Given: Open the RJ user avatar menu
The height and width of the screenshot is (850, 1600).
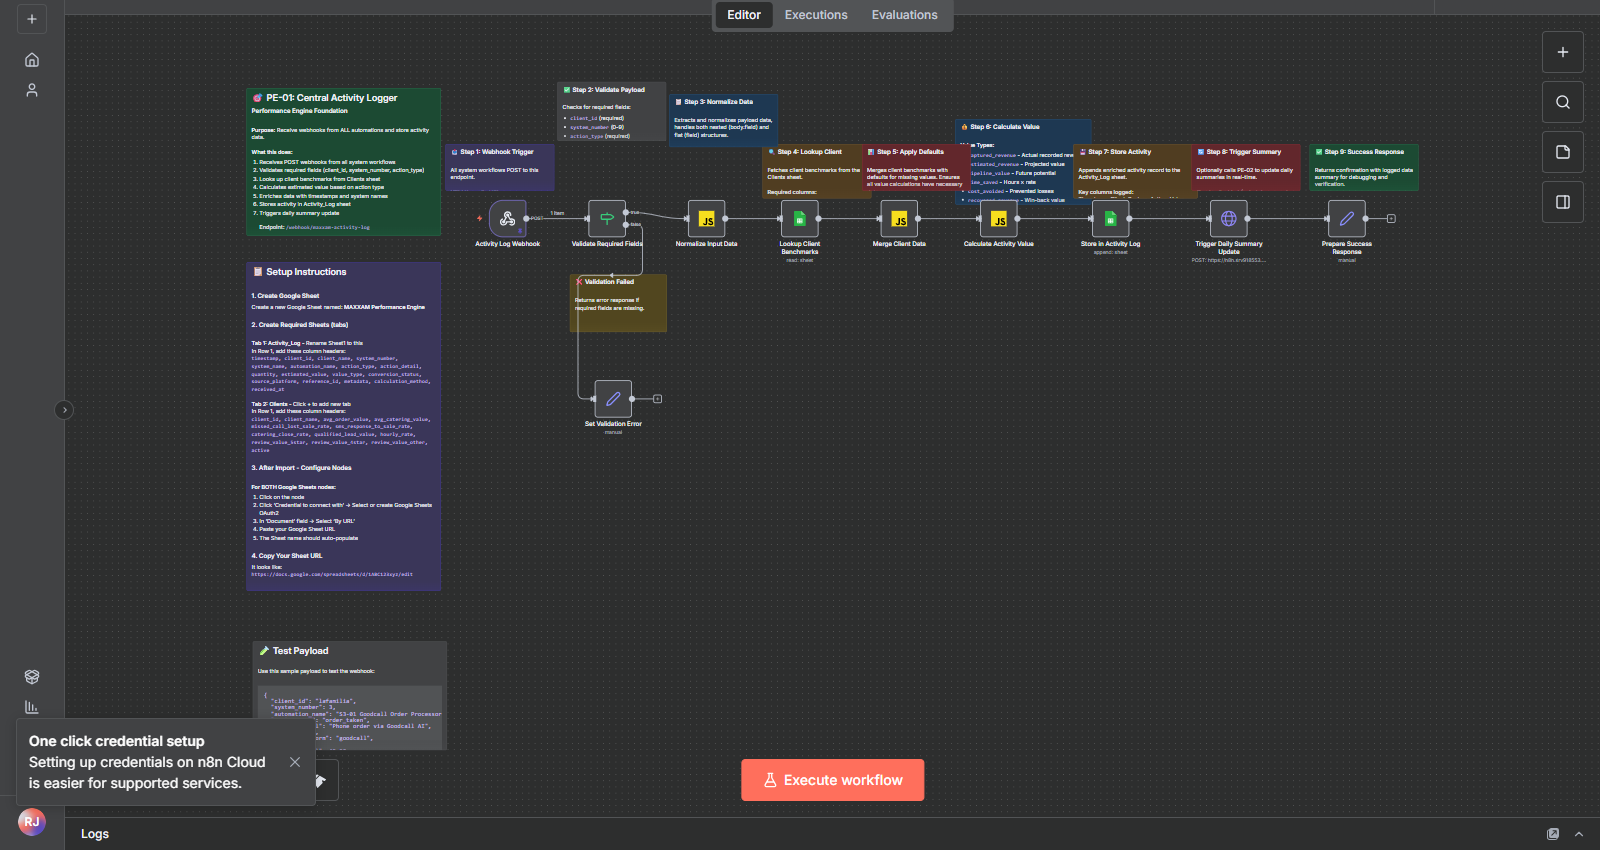Looking at the screenshot, I should pyautogui.click(x=32, y=822).
